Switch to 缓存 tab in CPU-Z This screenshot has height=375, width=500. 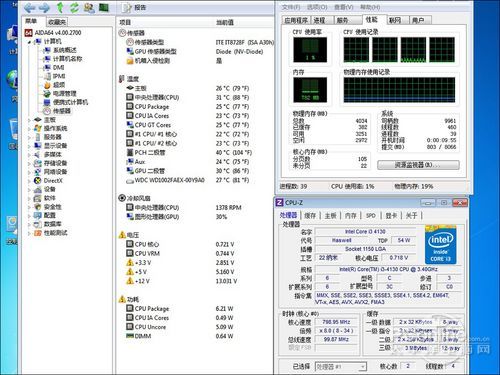tap(310, 216)
